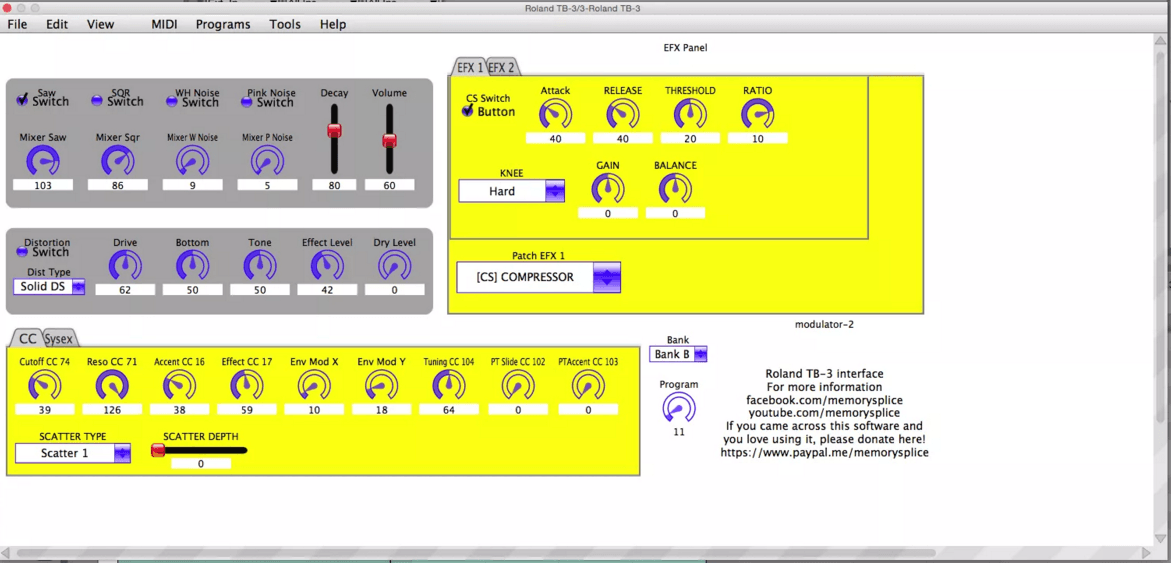Select the EFX 1 tab

[470, 67]
